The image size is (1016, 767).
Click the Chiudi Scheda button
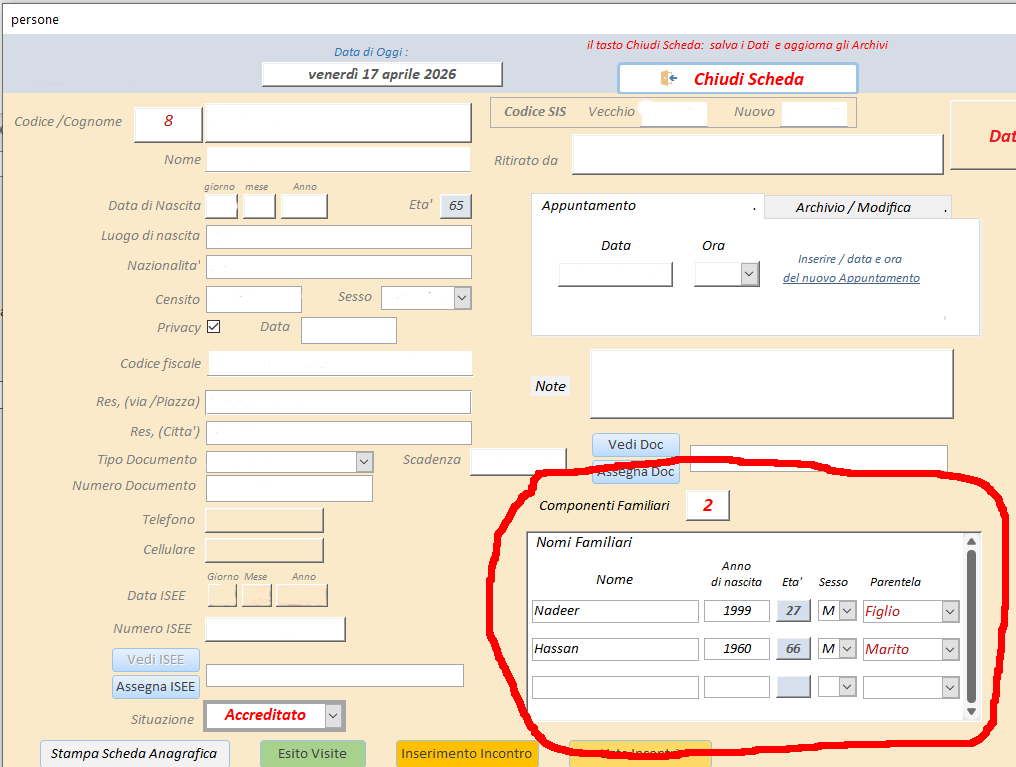pyautogui.click(x=737, y=79)
